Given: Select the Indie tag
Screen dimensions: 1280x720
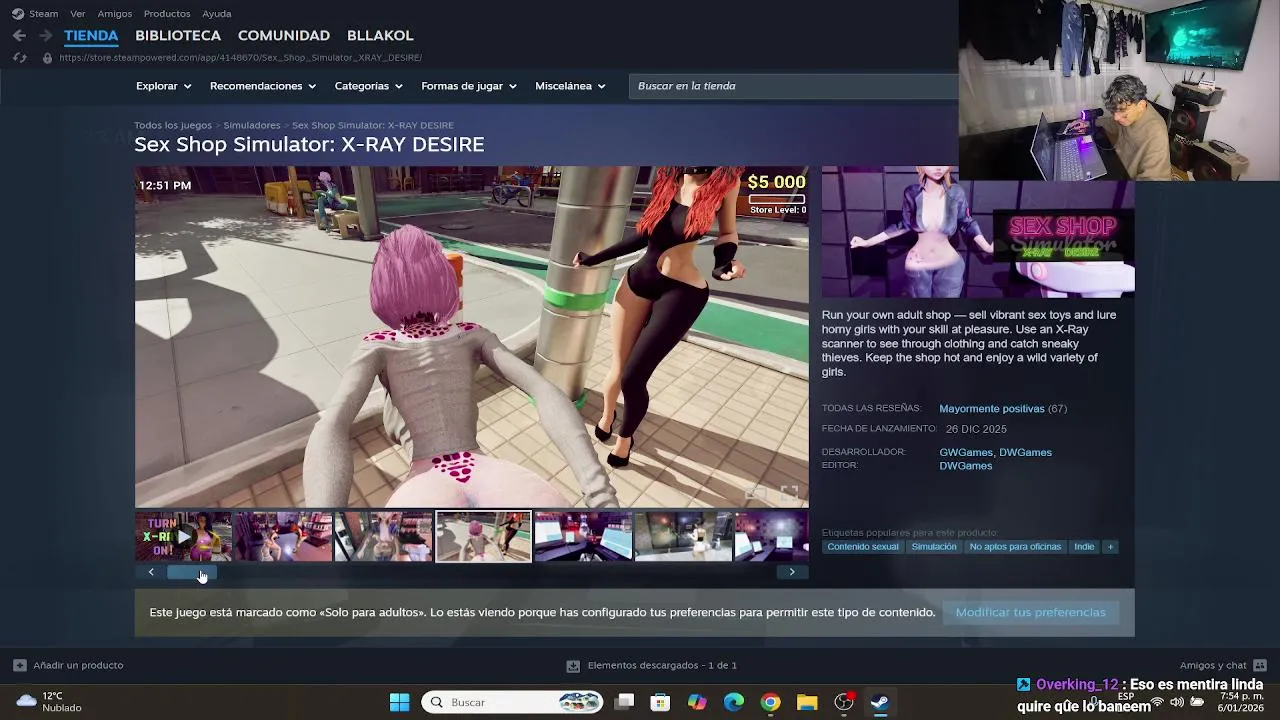Looking at the screenshot, I should pyautogui.click(x=1084, y=547).
